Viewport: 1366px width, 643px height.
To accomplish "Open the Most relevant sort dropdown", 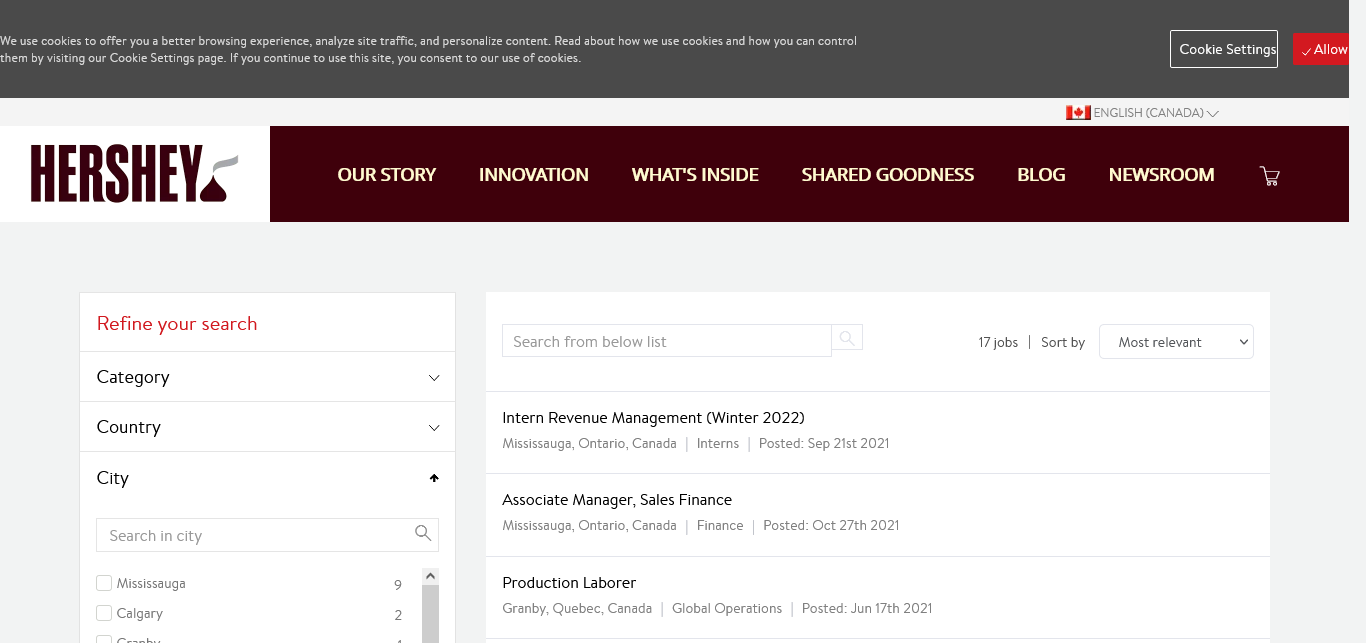I will [1175, 342].
